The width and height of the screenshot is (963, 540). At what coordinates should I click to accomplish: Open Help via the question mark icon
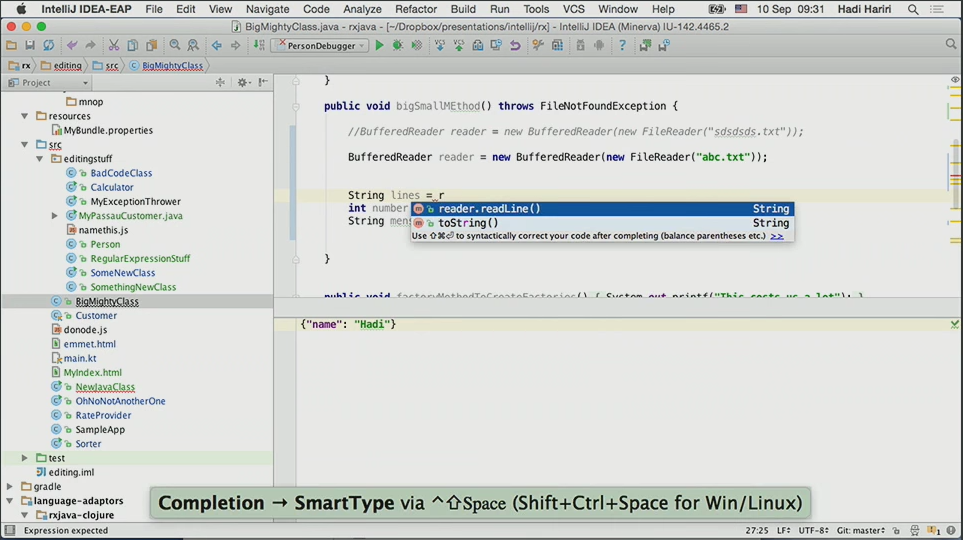click(x=621, y=45)
